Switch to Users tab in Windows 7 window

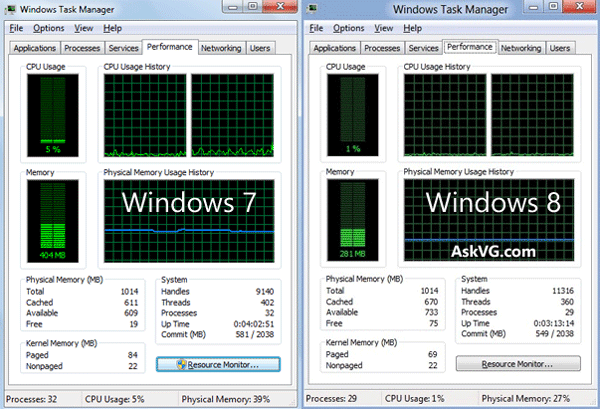pos(260,48)
